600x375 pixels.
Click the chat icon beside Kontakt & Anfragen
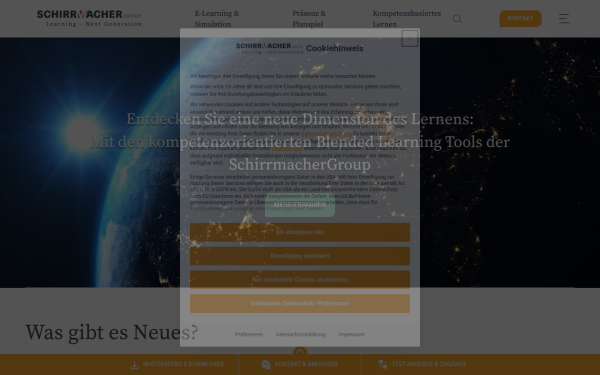point(266,365)
